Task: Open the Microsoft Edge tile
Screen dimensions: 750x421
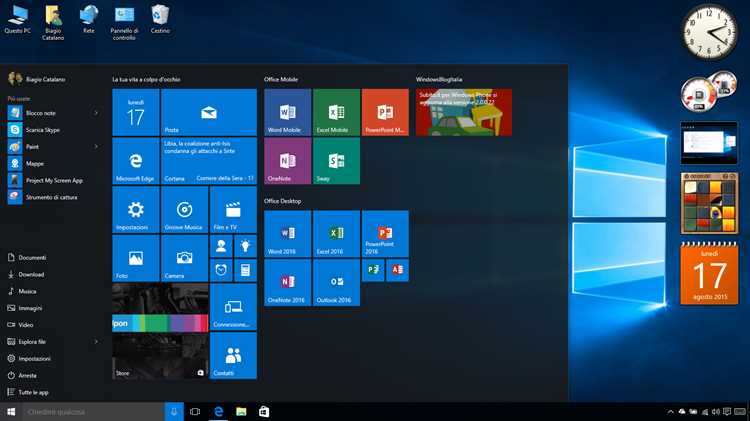Action: tap(136, 161)
